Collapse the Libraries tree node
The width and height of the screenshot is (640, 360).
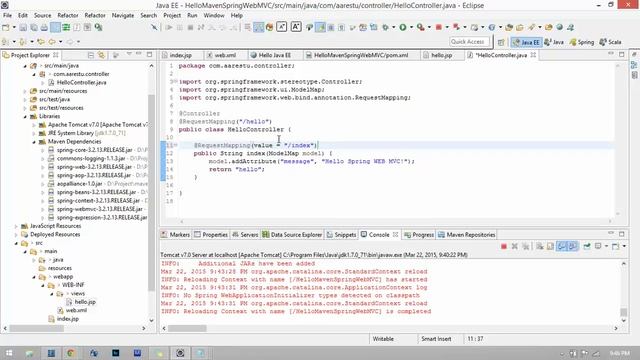(x=25, y=116)
